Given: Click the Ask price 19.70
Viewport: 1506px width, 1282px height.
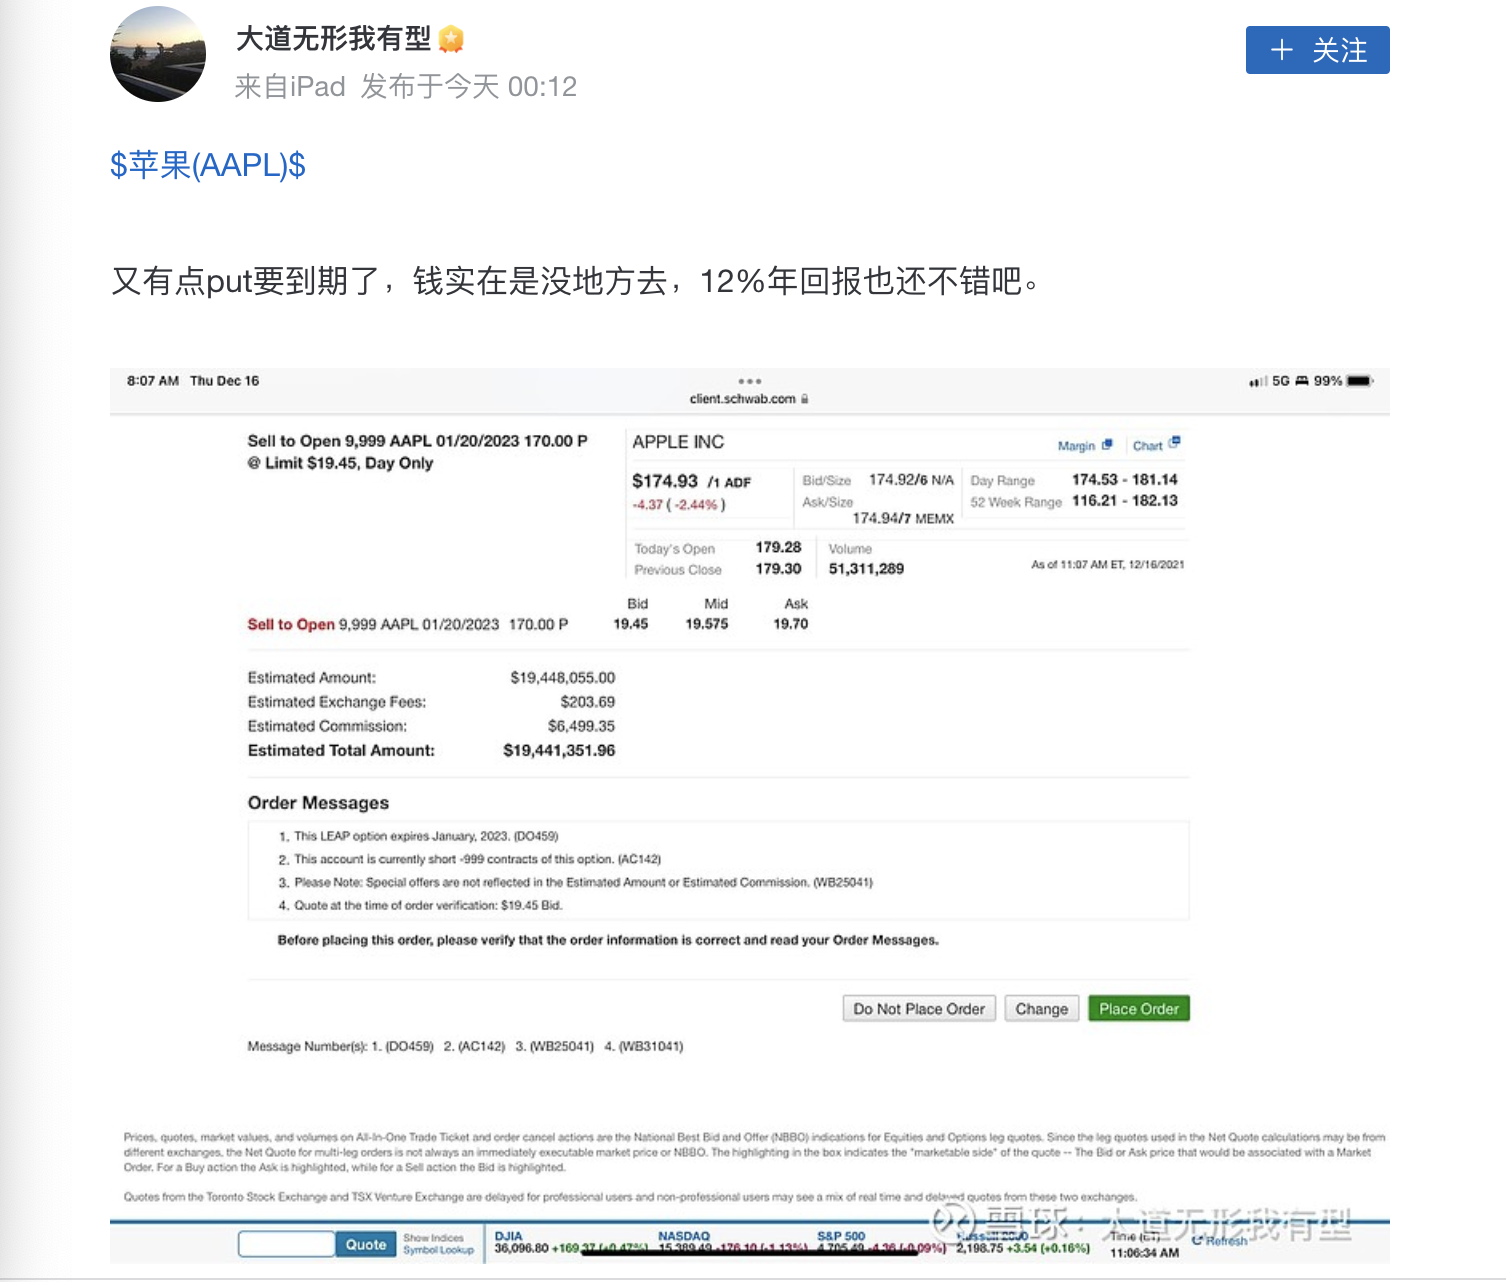Looking at the screenshot, I should 791,624.
